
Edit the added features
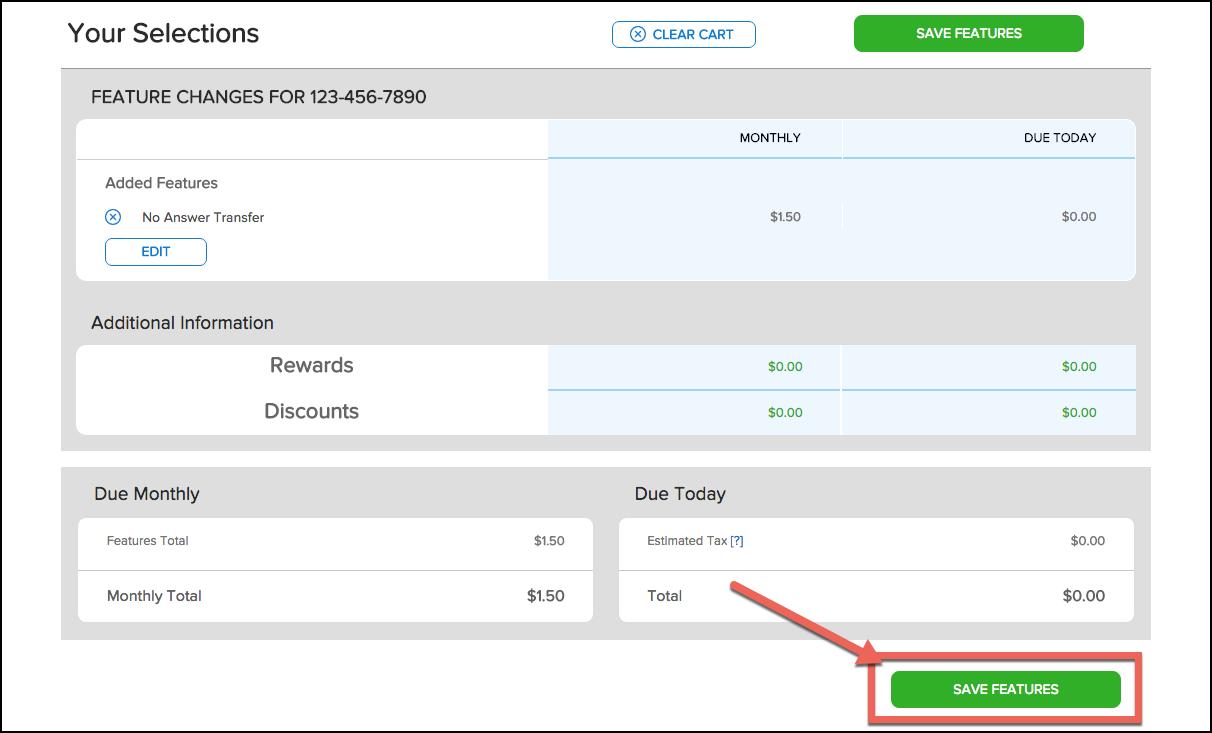point(155,252)
